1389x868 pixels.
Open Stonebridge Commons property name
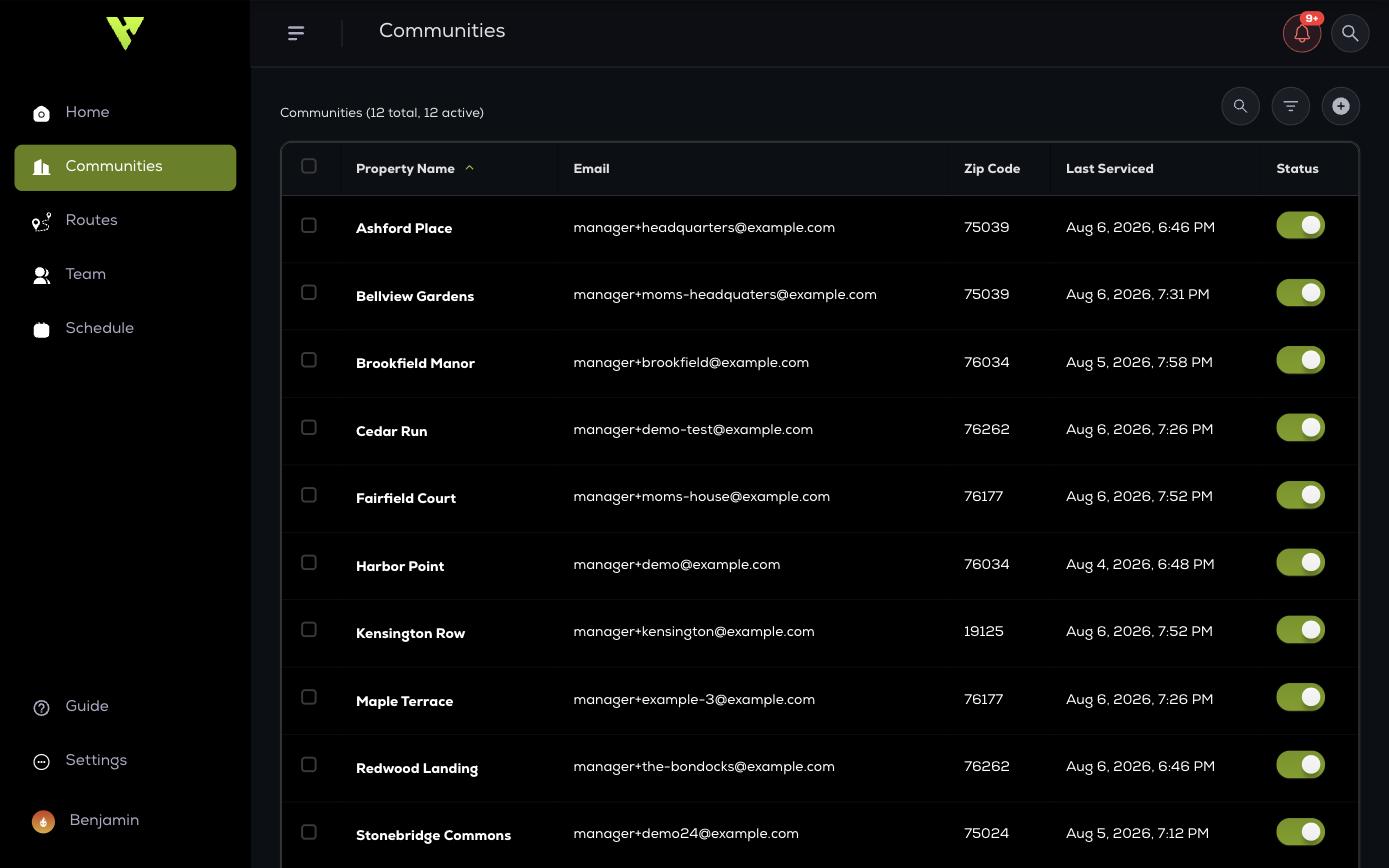433,836
